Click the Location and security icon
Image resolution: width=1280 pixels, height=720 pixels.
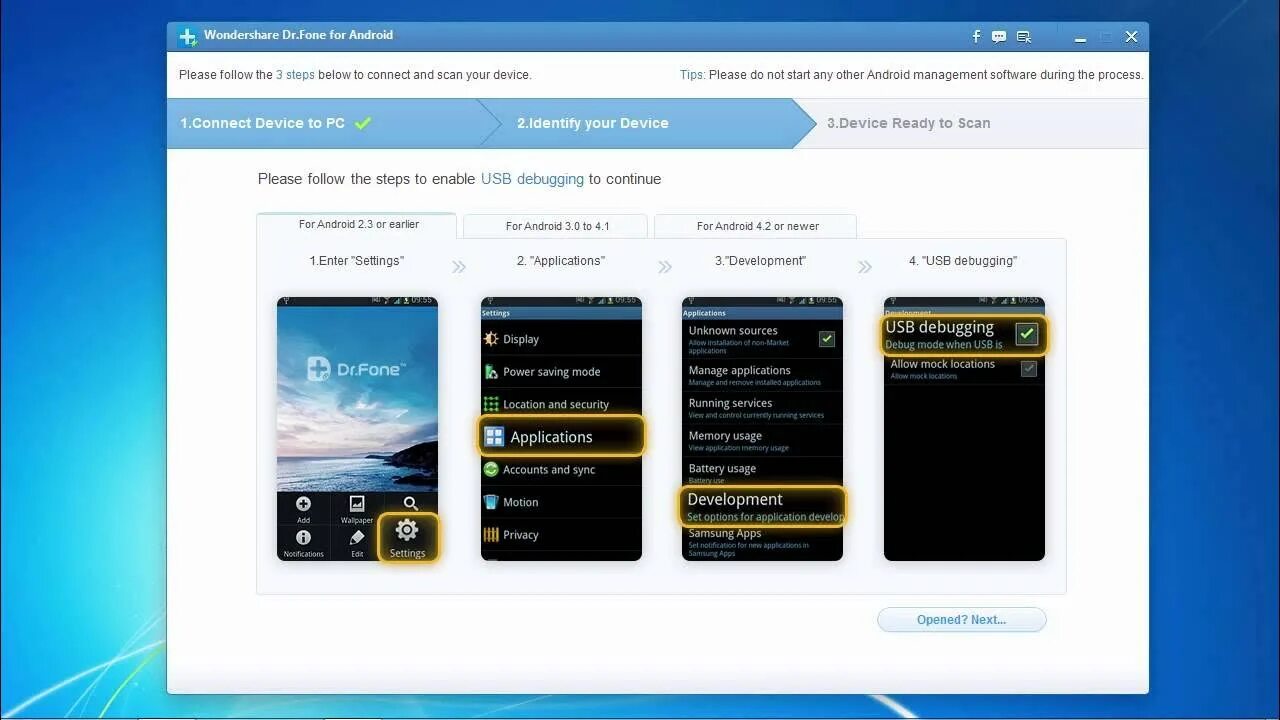[x=491, y=404]
